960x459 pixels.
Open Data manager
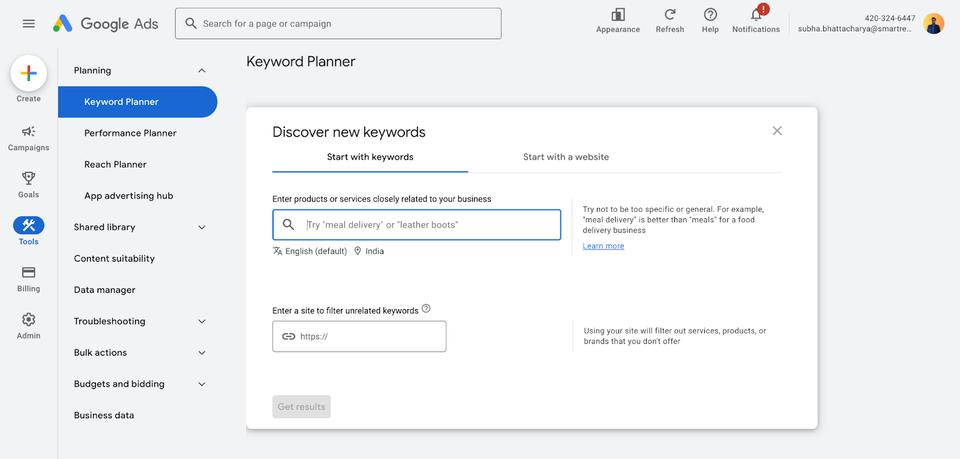tap(105, 290)
